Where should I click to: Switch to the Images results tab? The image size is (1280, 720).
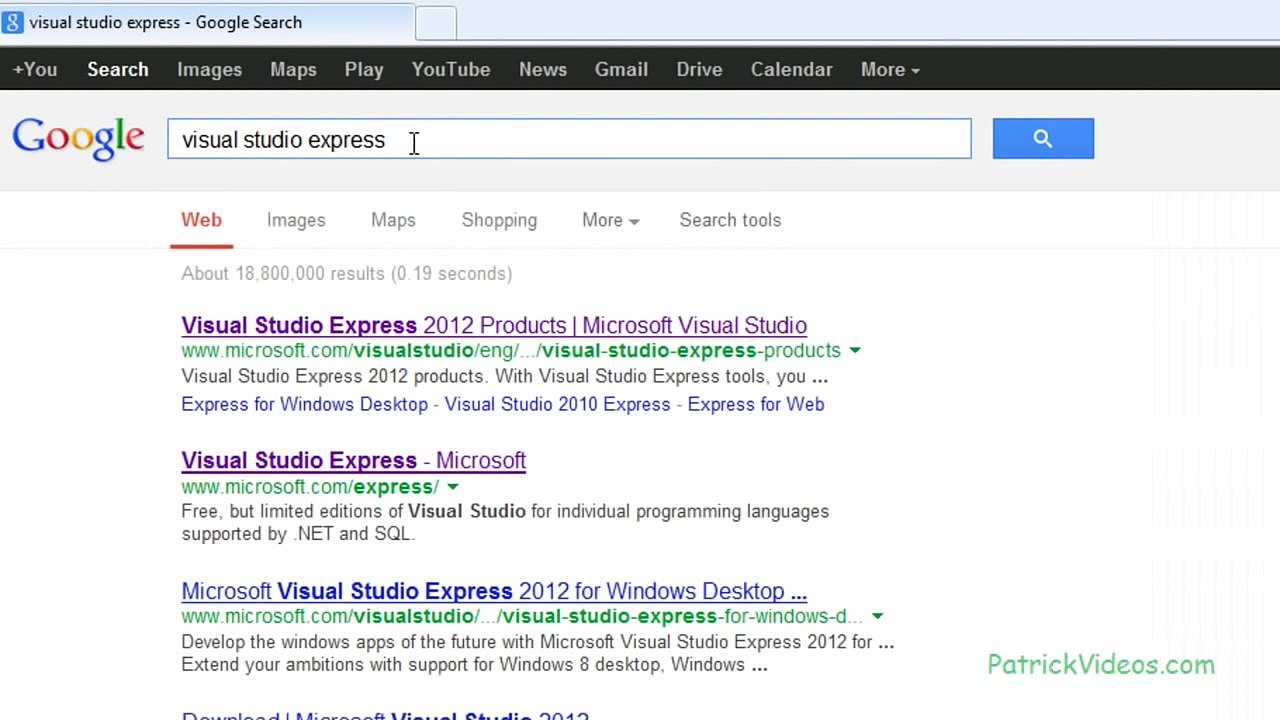coord(296,220)
